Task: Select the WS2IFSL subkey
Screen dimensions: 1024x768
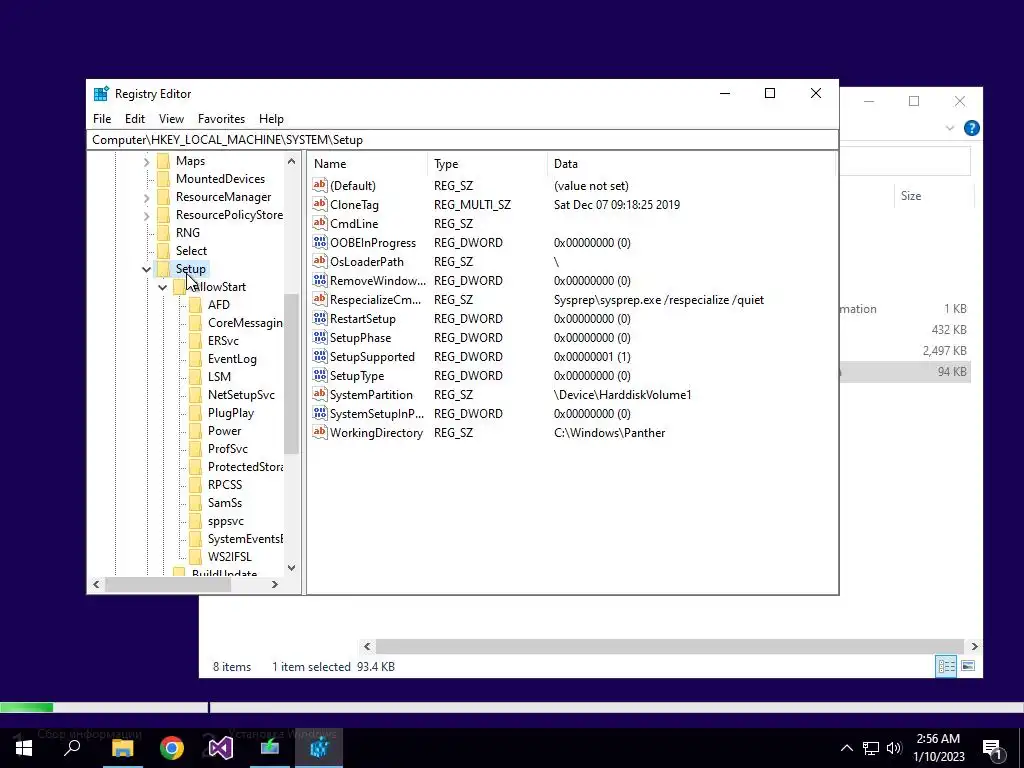Action: [229, 557]
